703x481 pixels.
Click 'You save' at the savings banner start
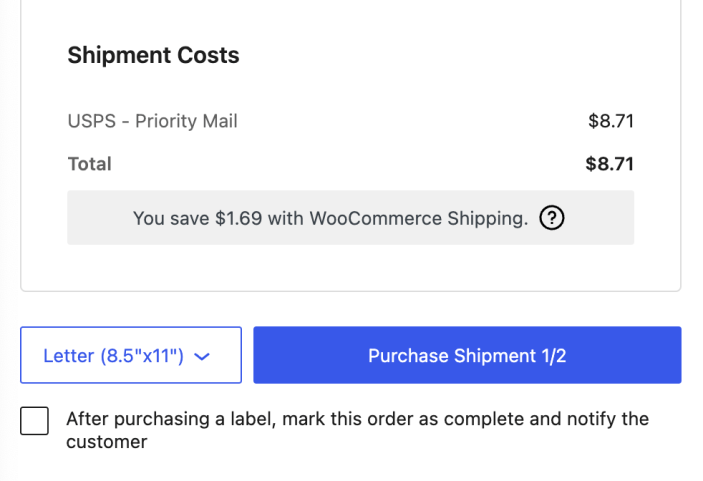point(171,219)
